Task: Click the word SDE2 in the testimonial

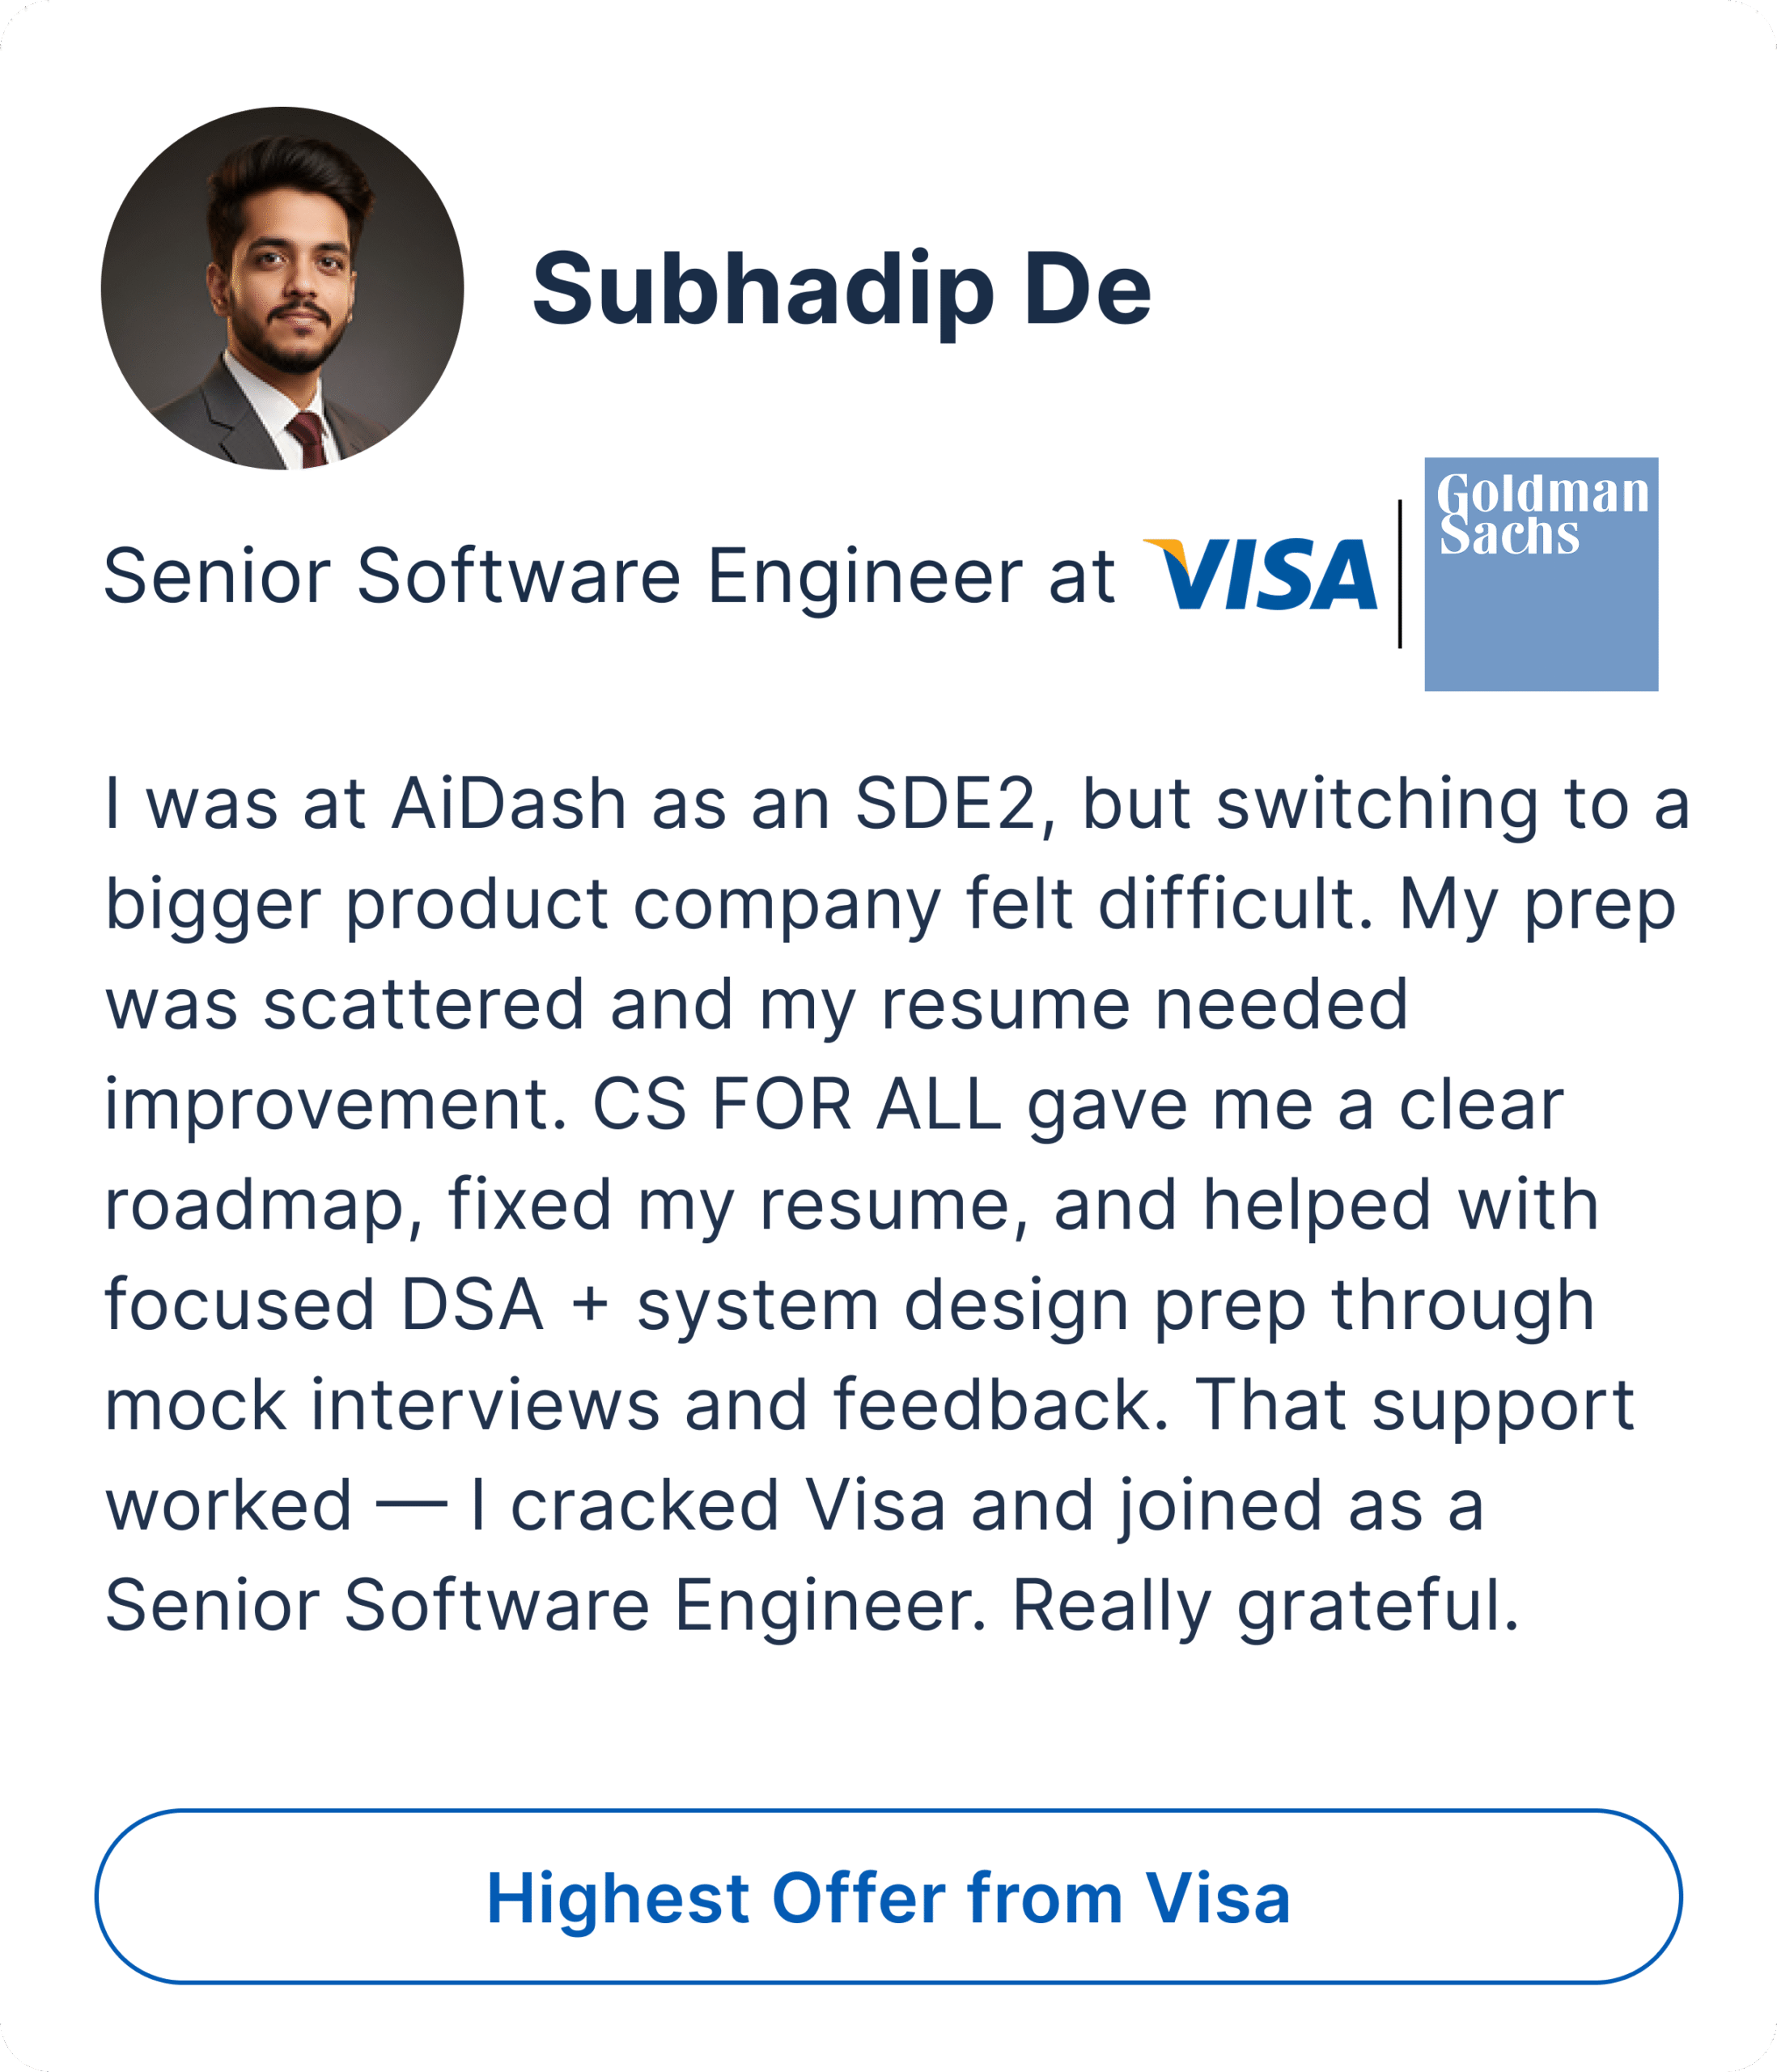Action: pyautogui.click(x=946, y=804)
